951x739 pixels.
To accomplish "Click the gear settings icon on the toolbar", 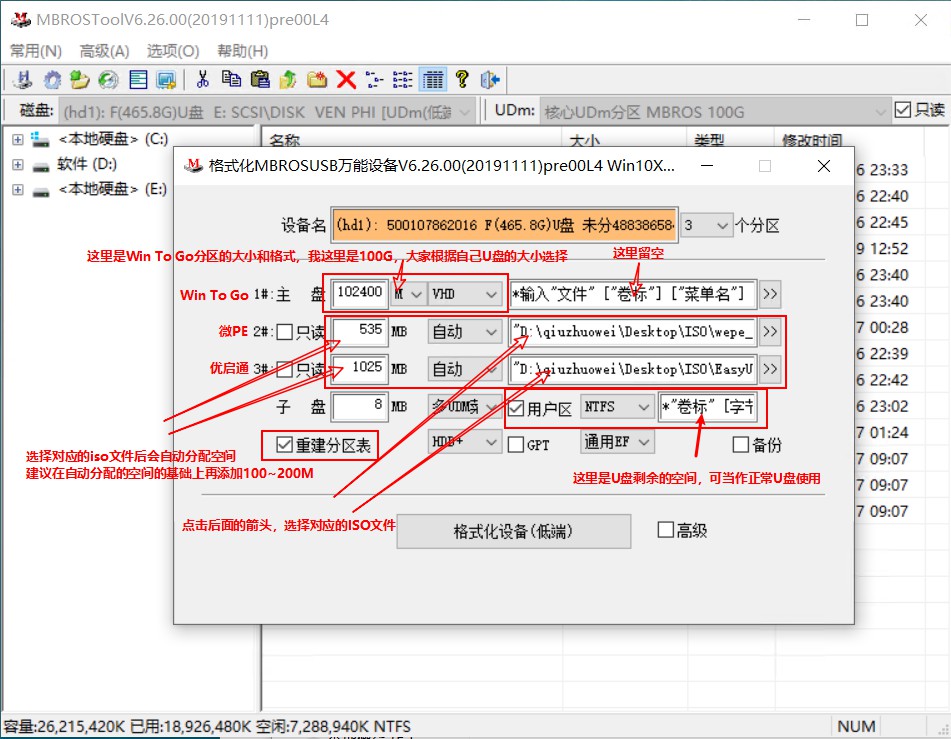I will click(x=52, y=79).
